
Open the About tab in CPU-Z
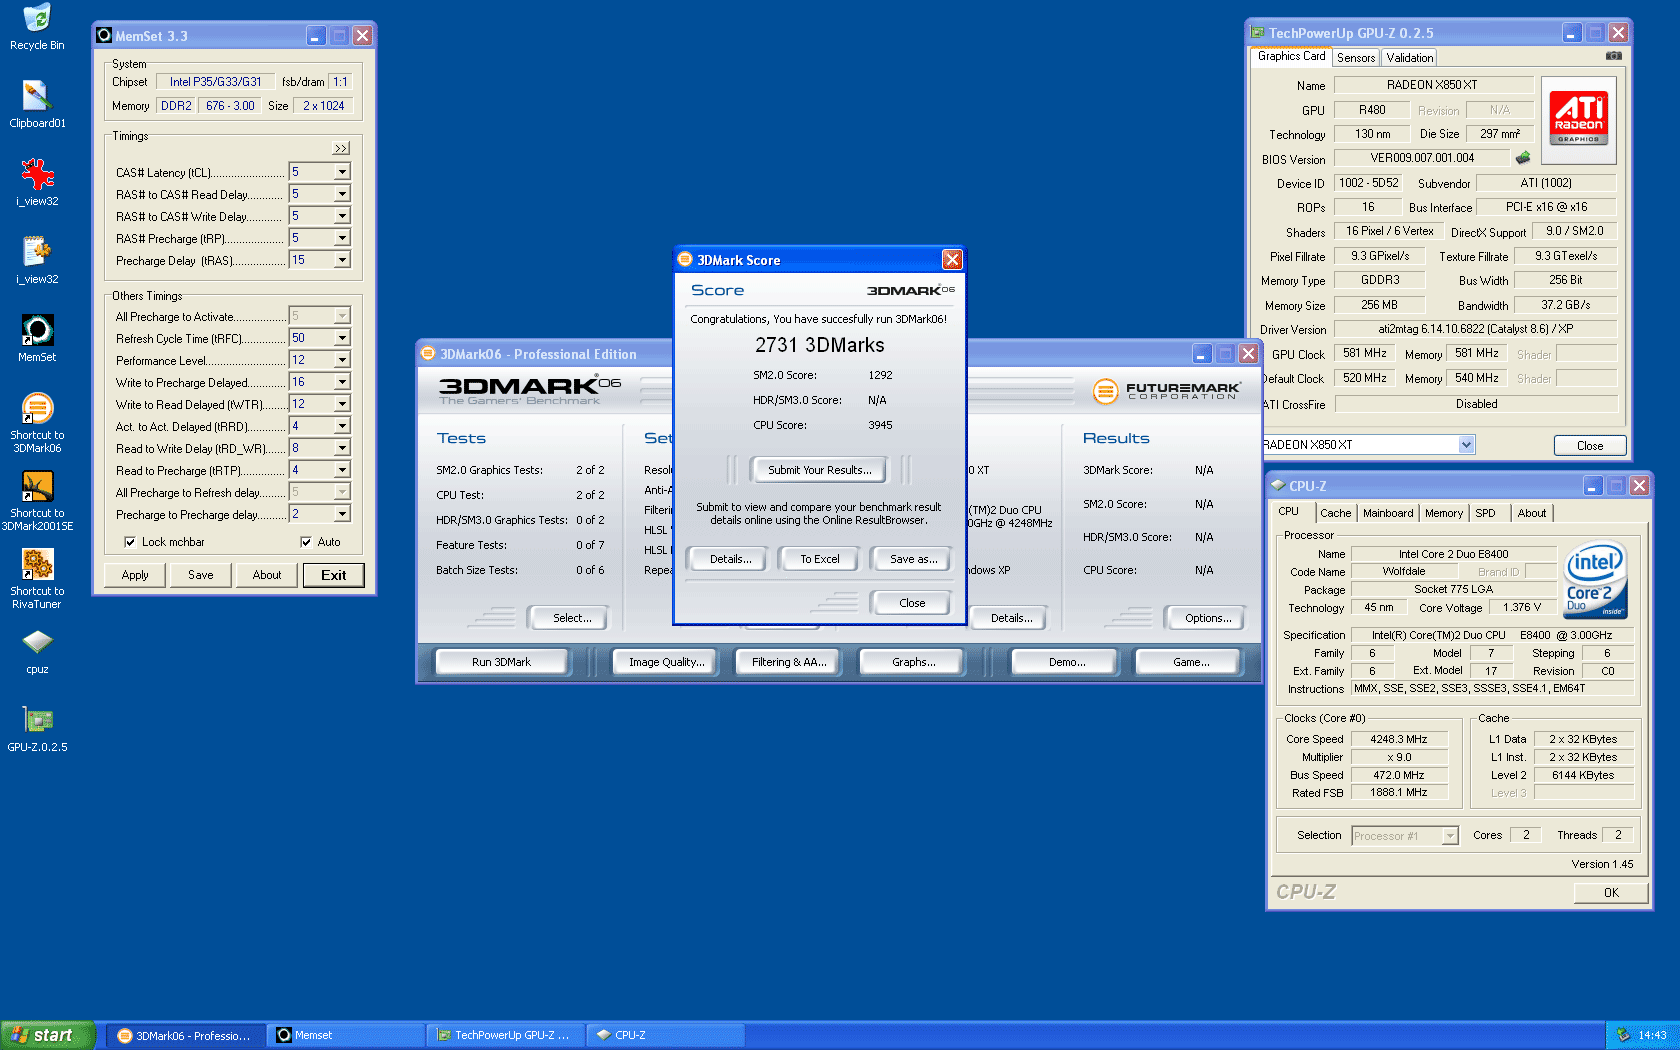(x=1531, y=513)
